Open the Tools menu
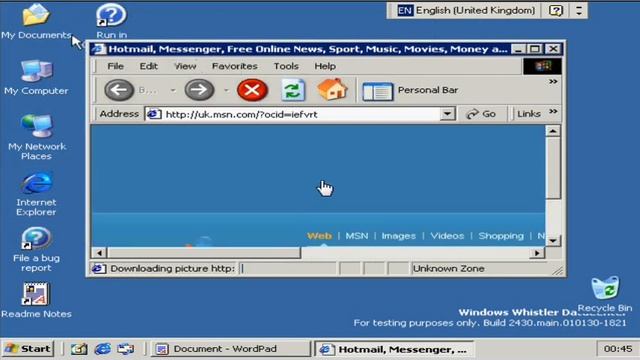Image resolution: width=640 pixels, height=360 pixels. click(x=286, y=66)
